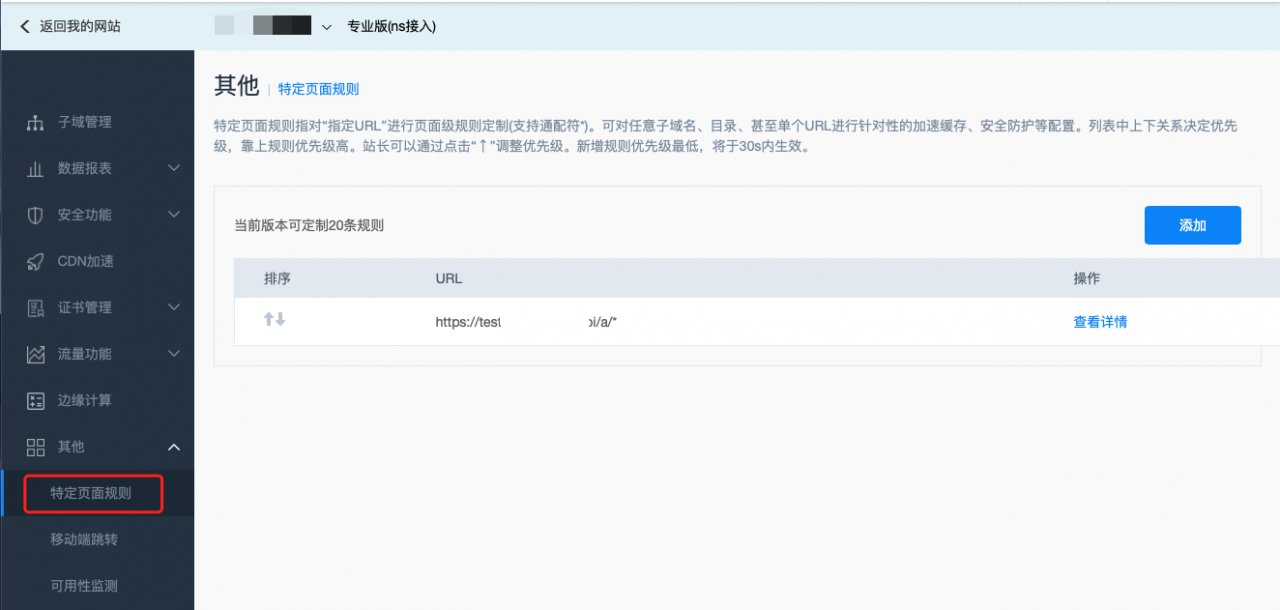
Task: Click the 安全功能 shield icon
Action: click(x=36, y=215)
